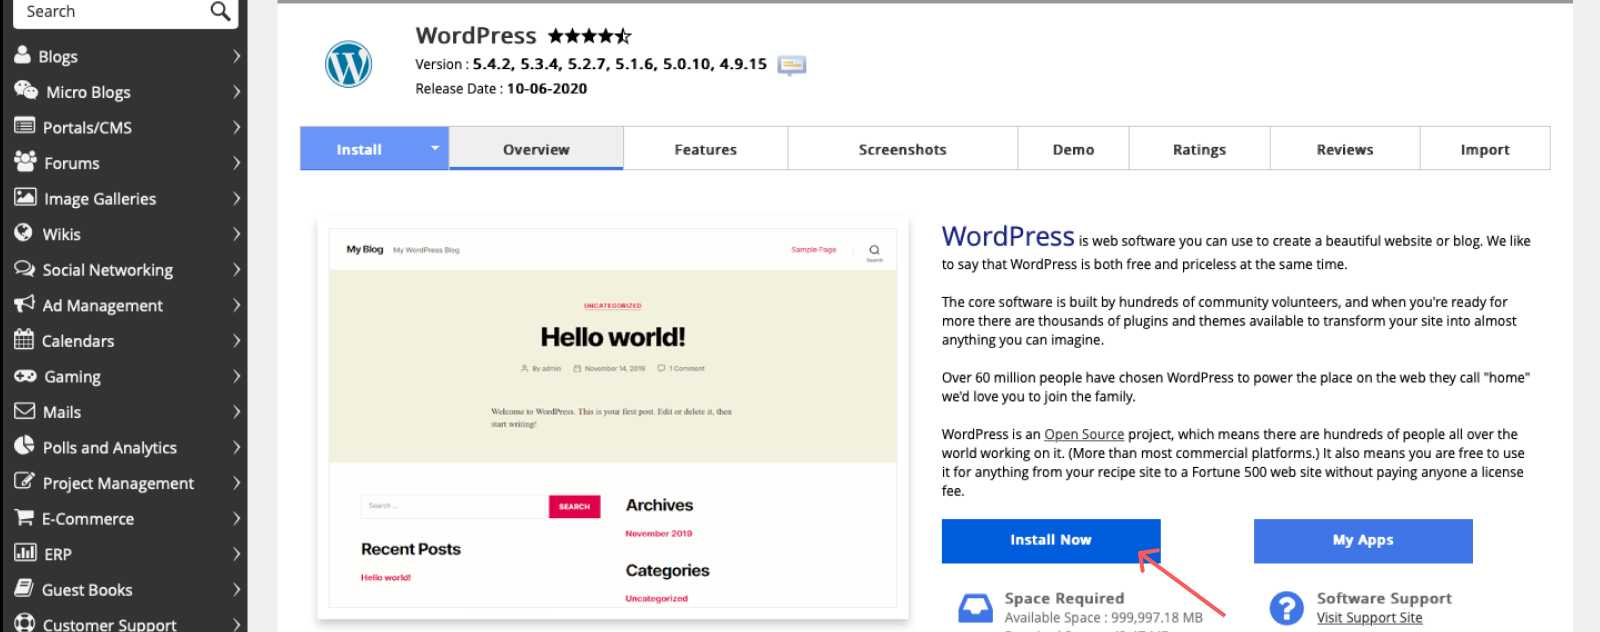This screenshot has width=1600, height=632.
Task: Open the Demo tab
Action: point(1073,149)
